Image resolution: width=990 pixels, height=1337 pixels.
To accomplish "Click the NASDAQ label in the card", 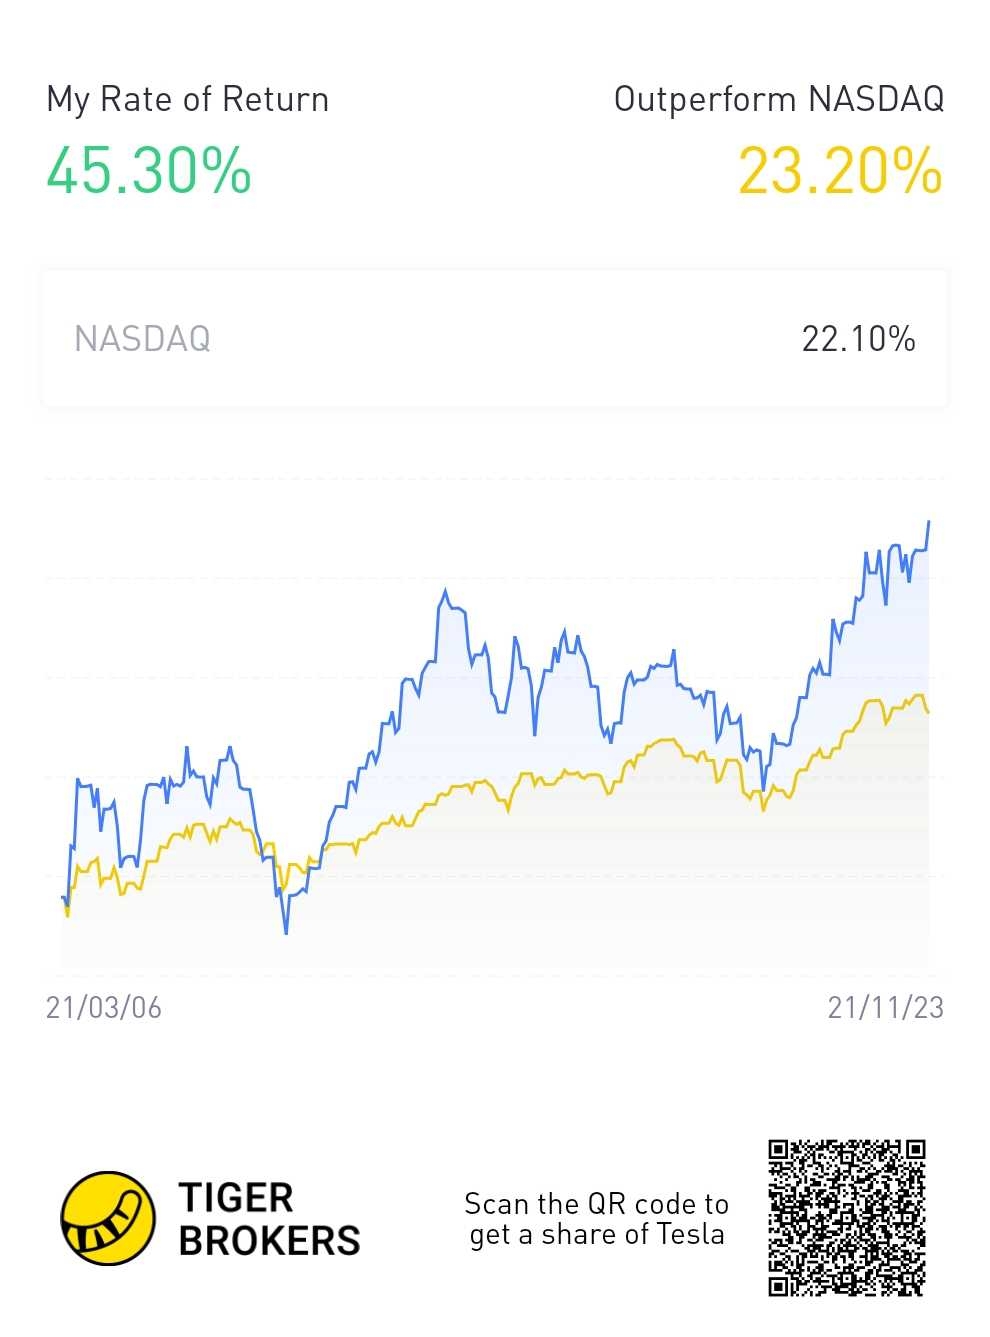I will (143, 339).
